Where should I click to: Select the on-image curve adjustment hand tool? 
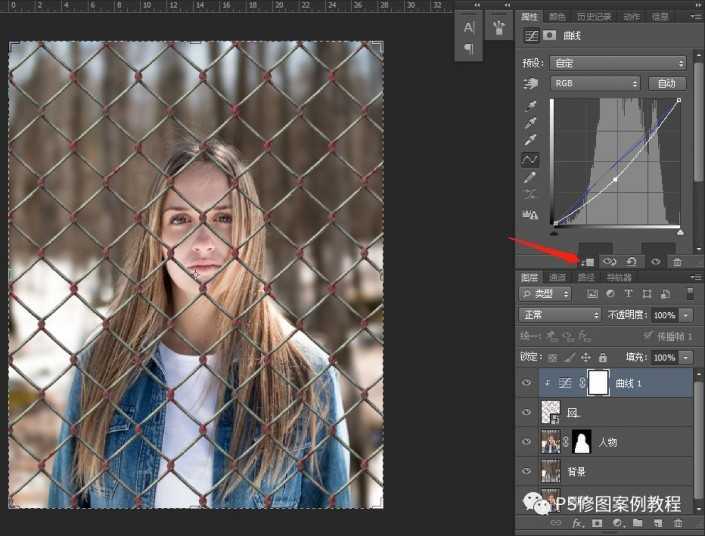[x=530, y=84]
